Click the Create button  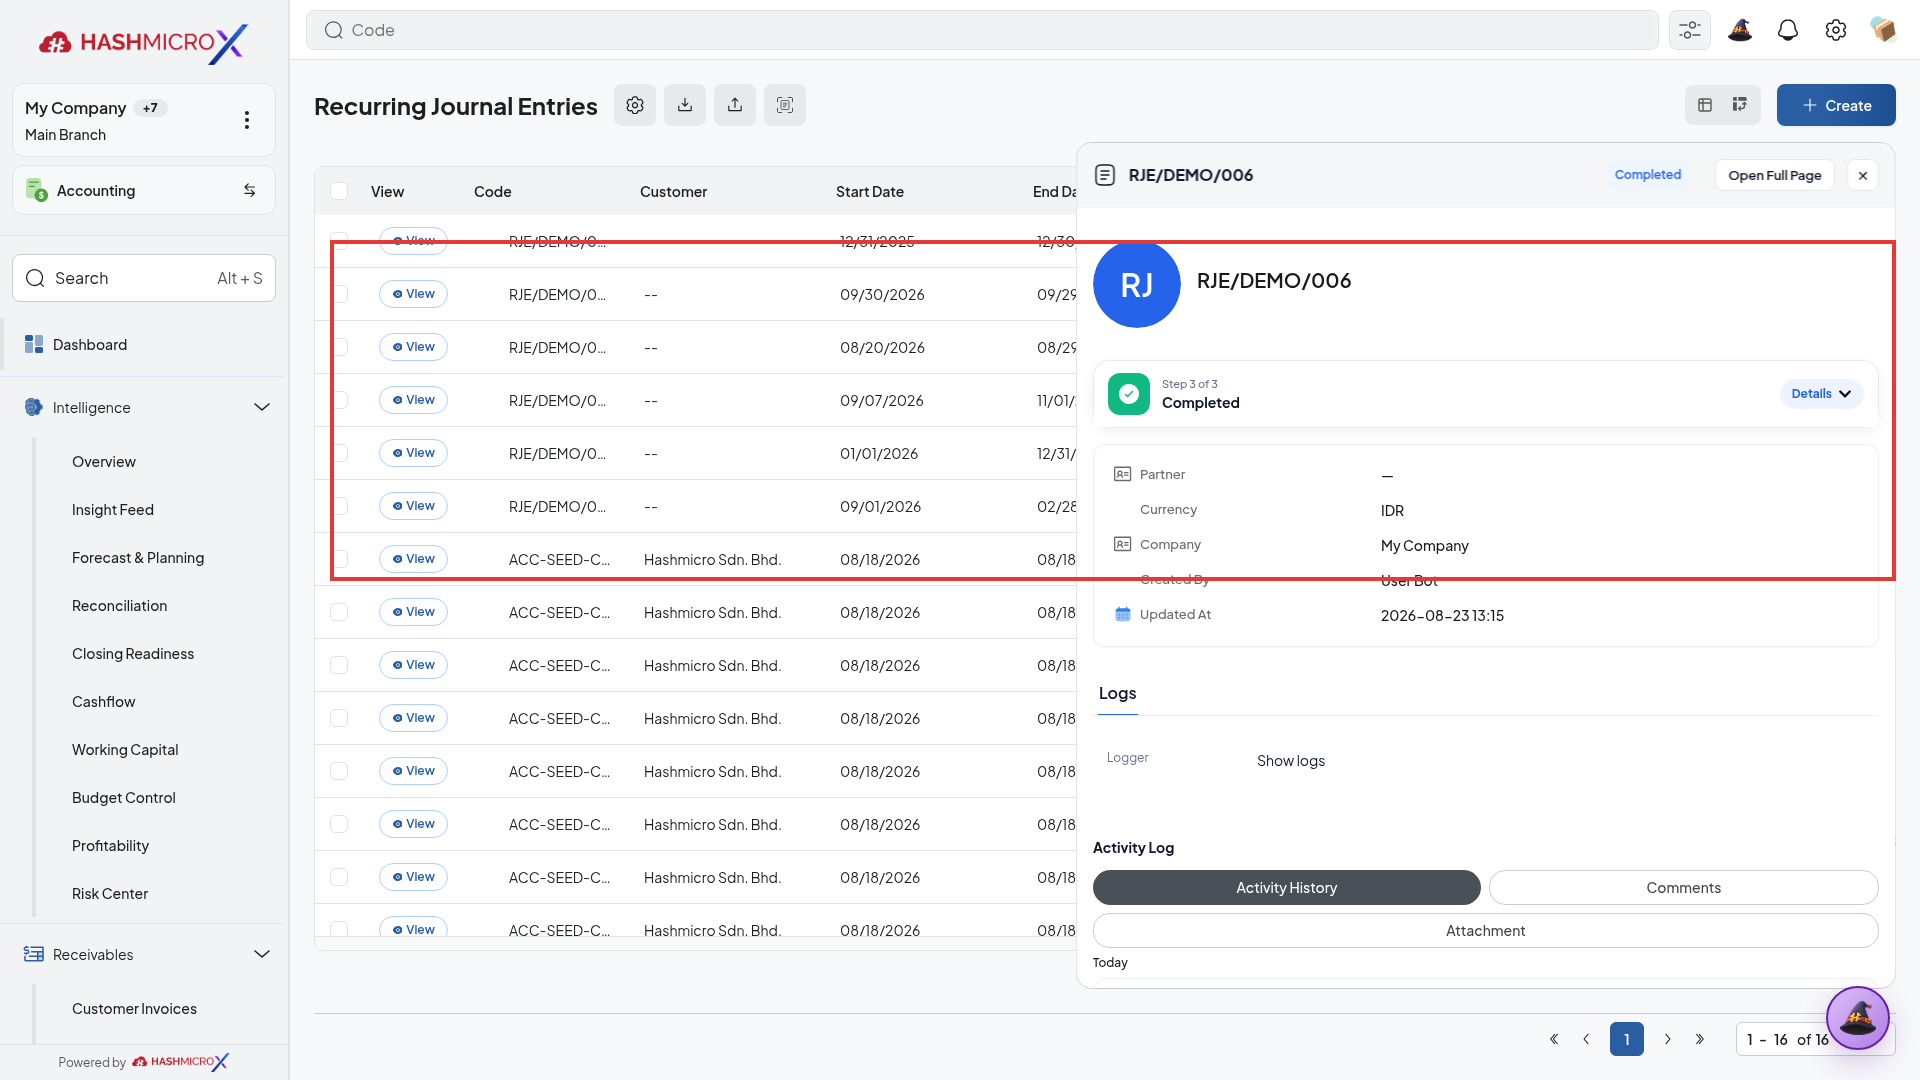pos(1836,105)
